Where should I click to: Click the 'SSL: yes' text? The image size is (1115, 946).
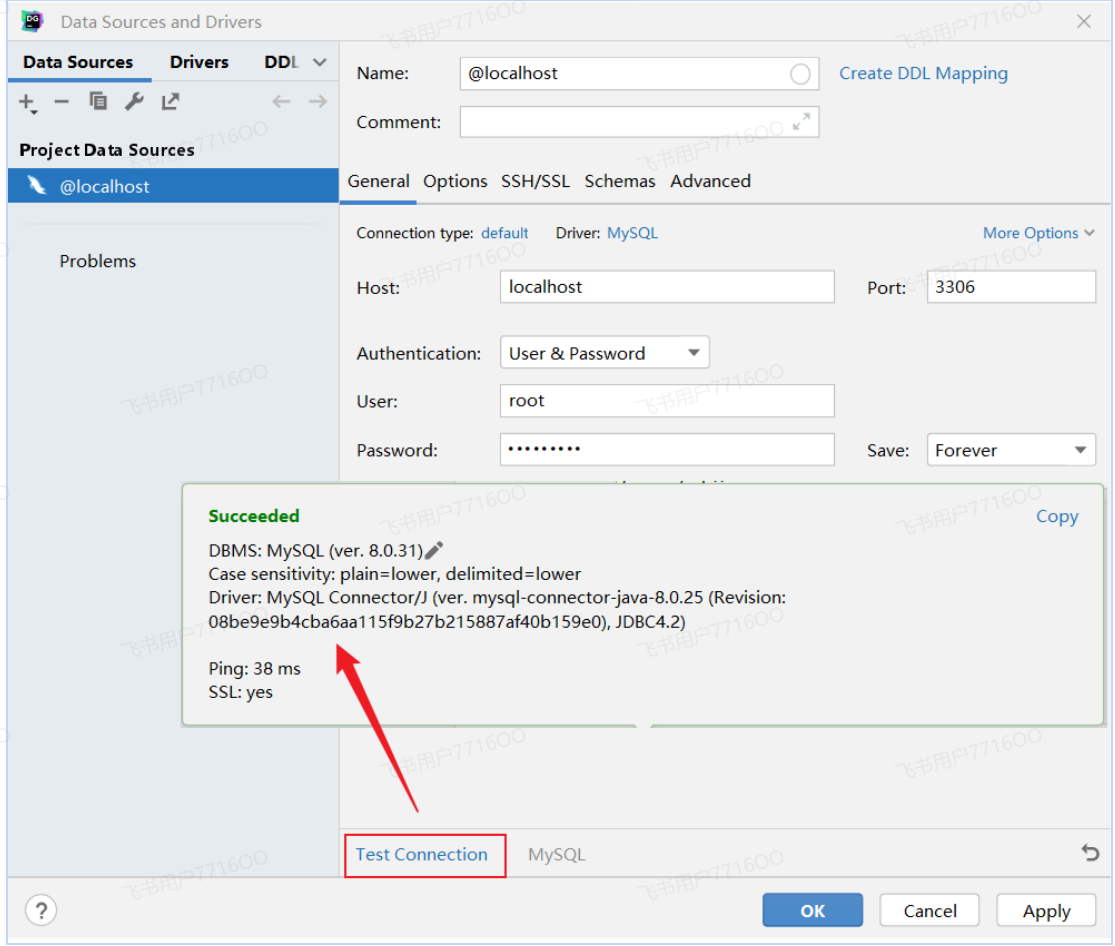pyautogui.click(x=240, y=692)
